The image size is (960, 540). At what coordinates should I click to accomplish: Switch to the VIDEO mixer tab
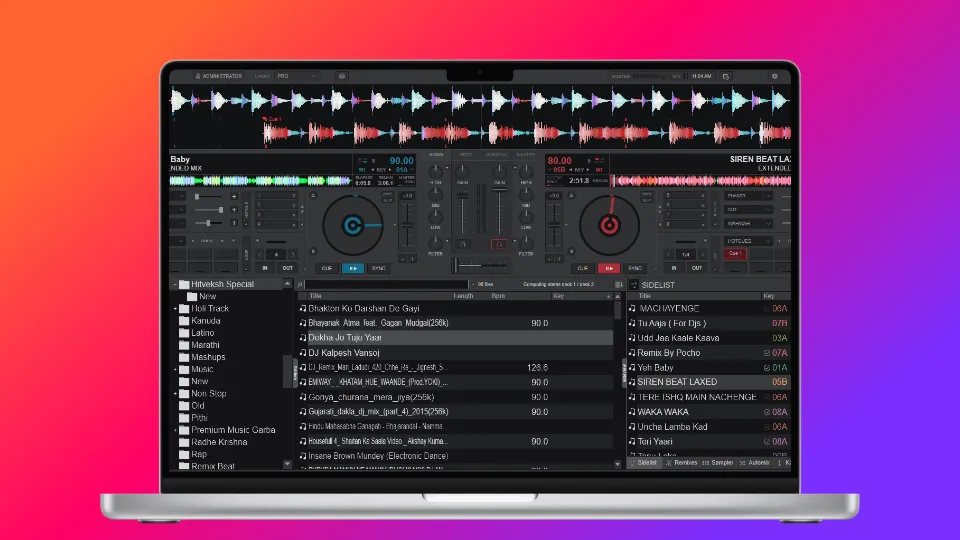tap(465, 155)
